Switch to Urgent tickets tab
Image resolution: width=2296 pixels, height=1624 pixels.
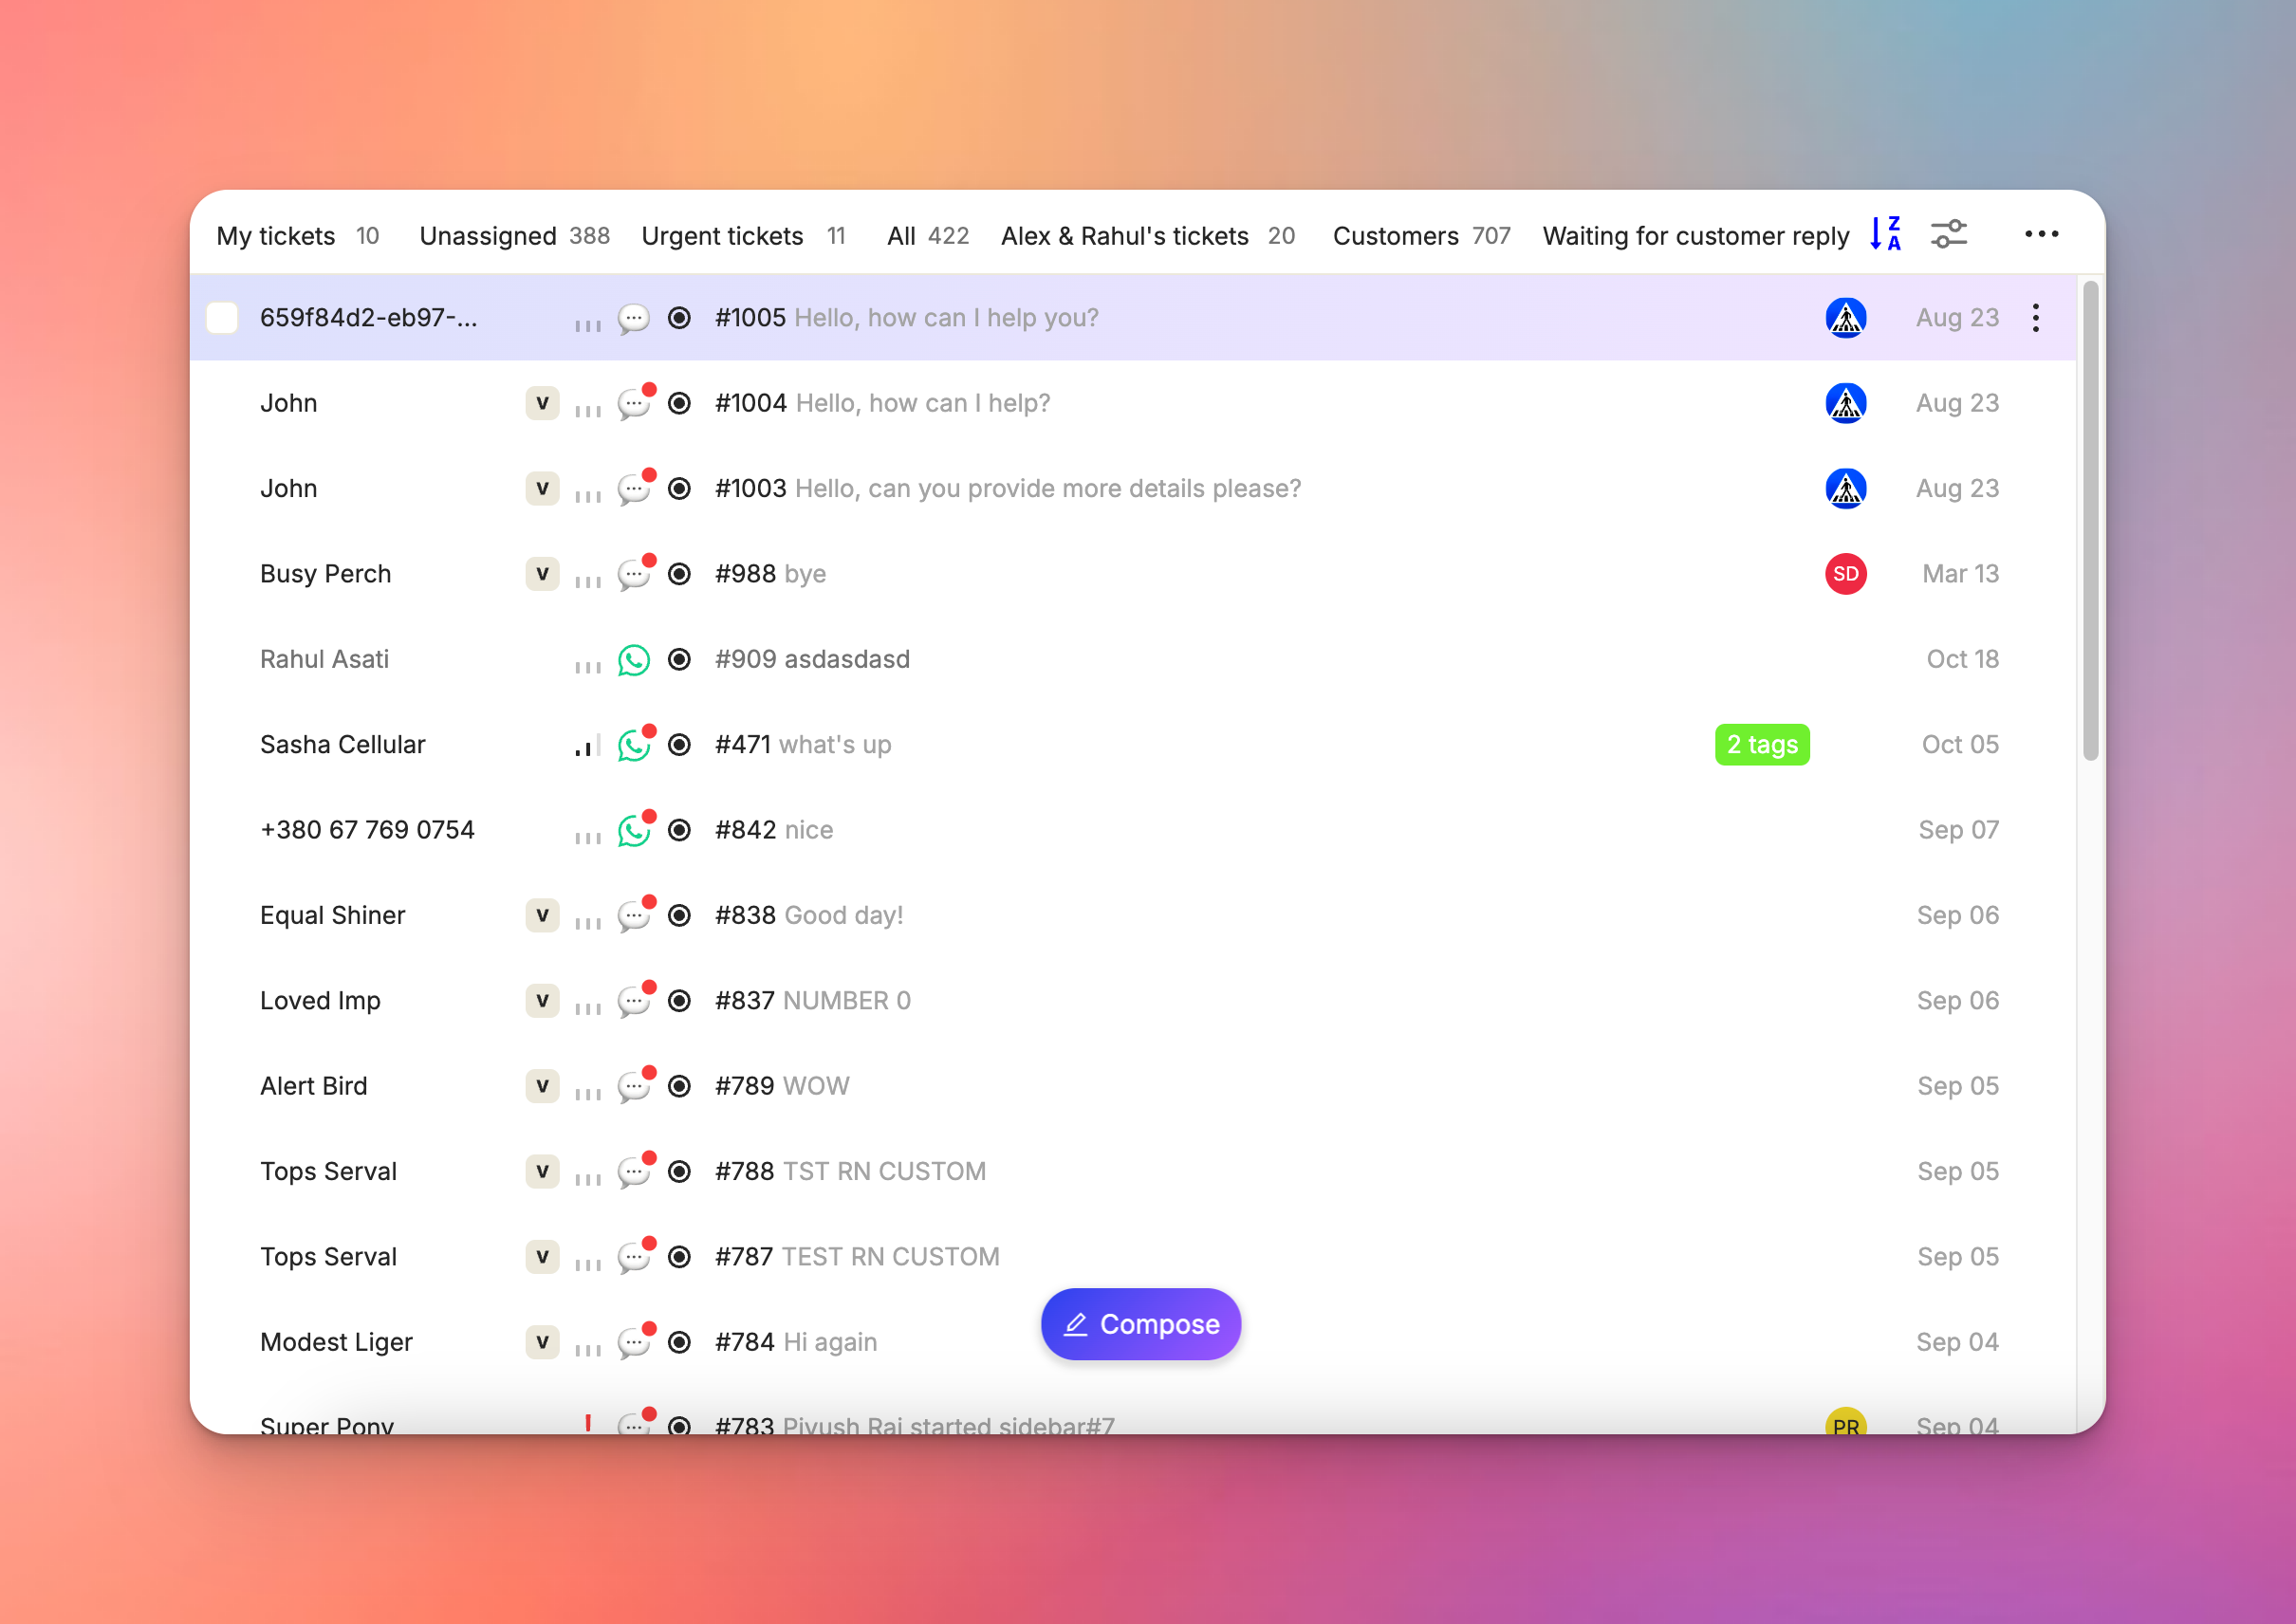click(x=722, y=236)
